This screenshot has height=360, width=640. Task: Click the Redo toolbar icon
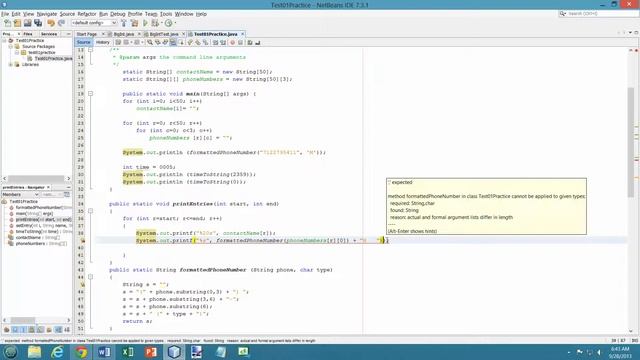pos(61,23)
